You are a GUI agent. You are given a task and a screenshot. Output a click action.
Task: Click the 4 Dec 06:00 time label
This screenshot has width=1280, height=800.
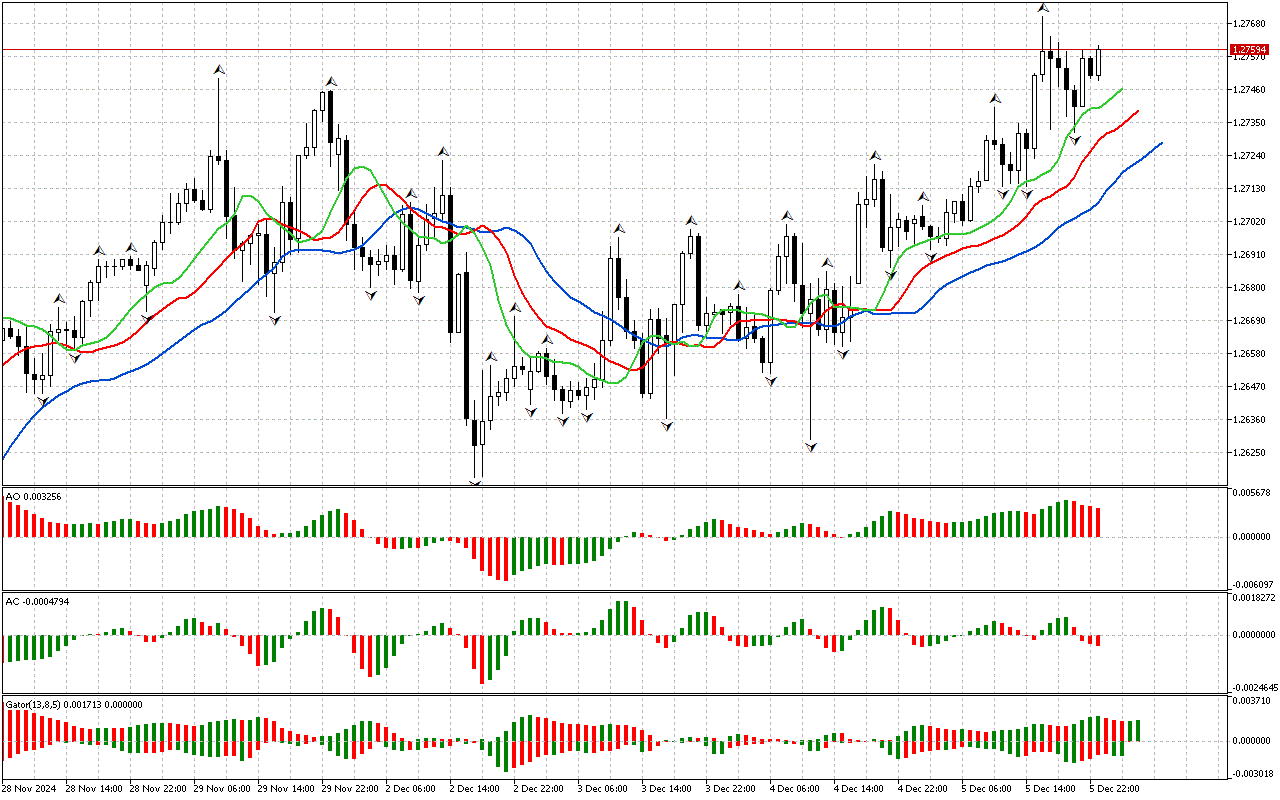tap(795, 789)
